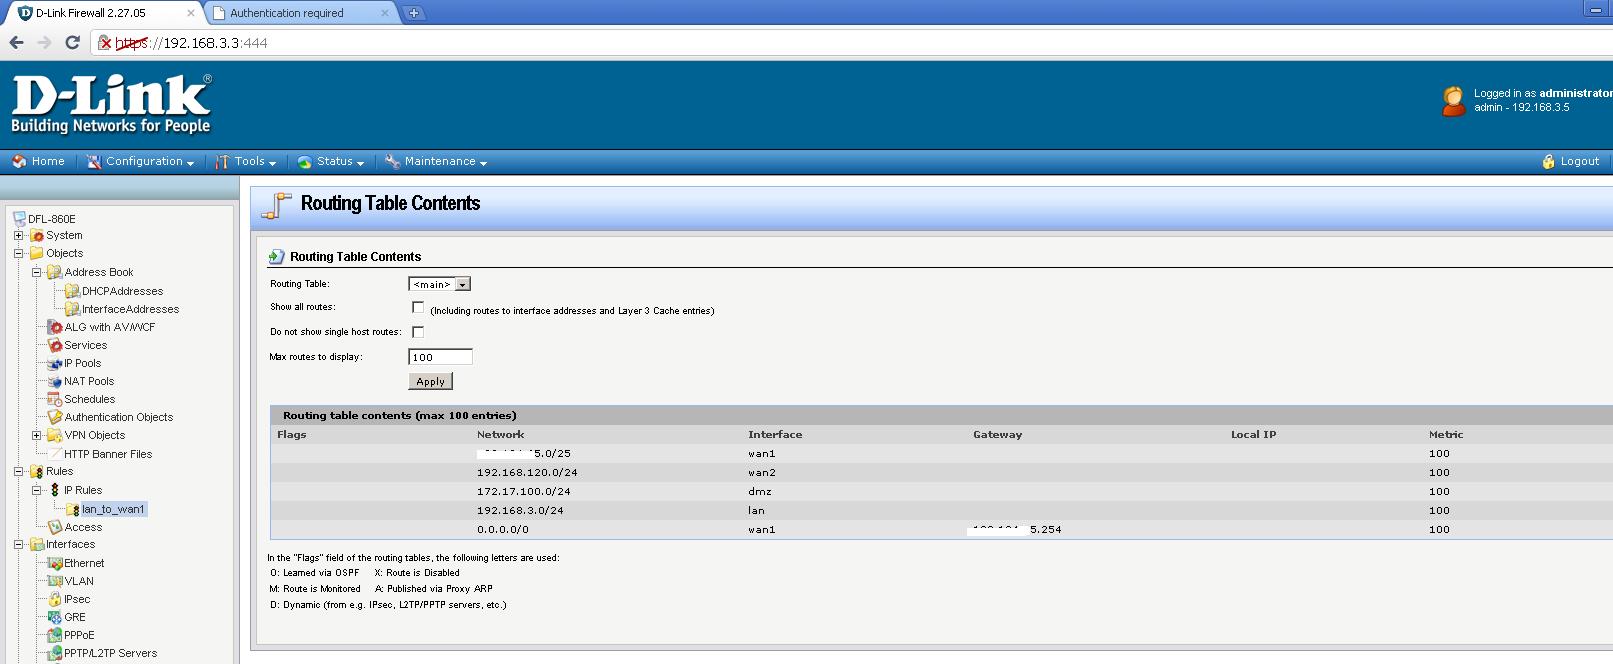The width and height of the screenshot is (1613, 664).
Task: Click the 0.0.0.0/0 default route cell
Action: coord(503,529)
